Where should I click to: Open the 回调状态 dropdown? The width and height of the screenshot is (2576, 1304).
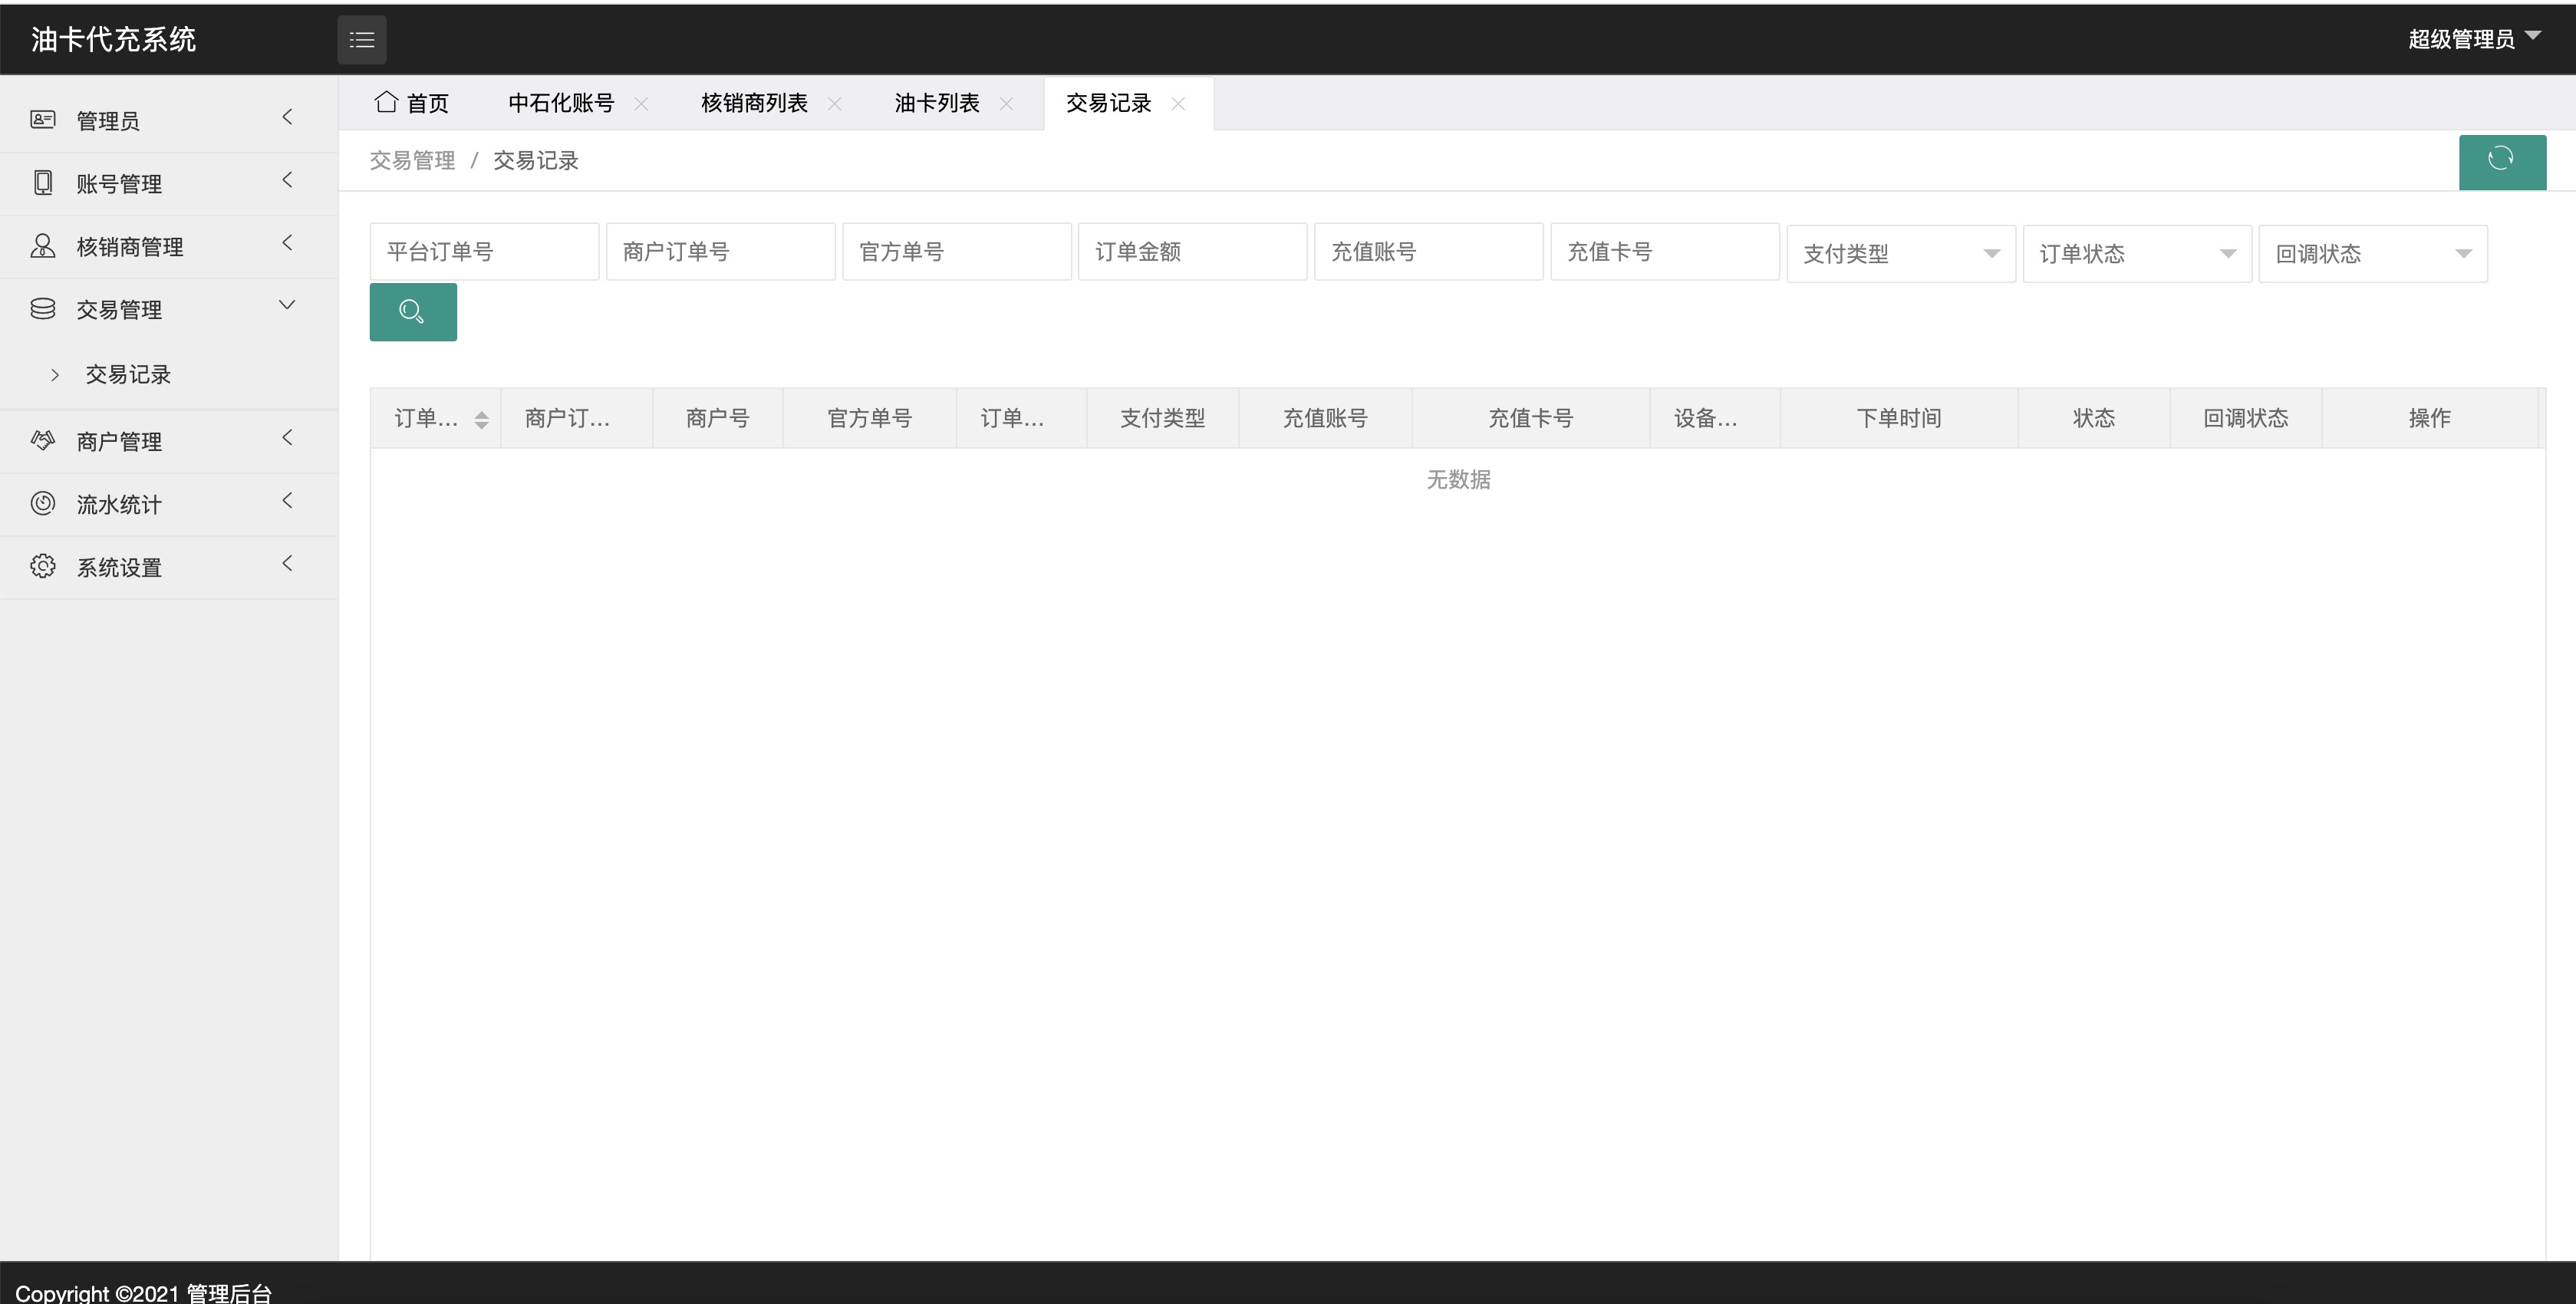click(2373, 253)
